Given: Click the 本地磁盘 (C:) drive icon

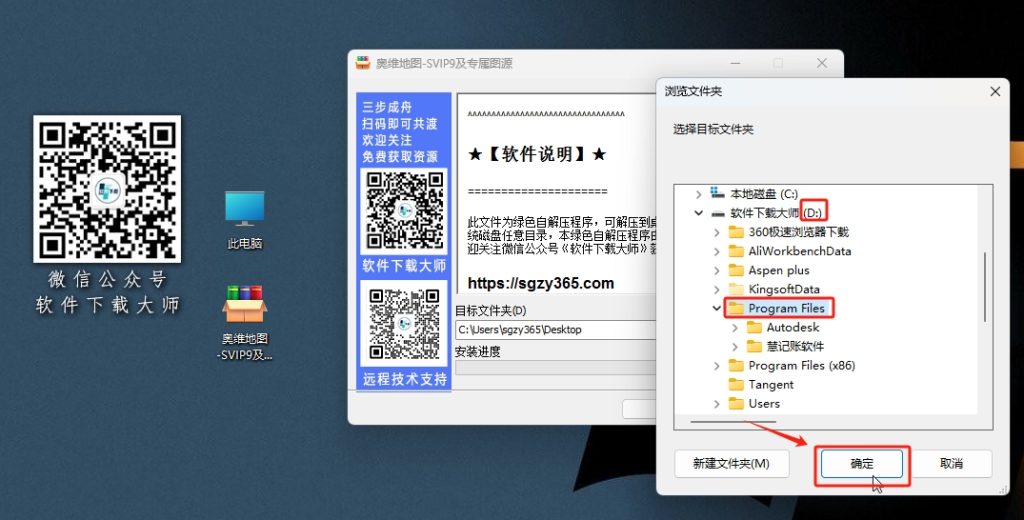Looking at the screenshot, I should 717,193.
